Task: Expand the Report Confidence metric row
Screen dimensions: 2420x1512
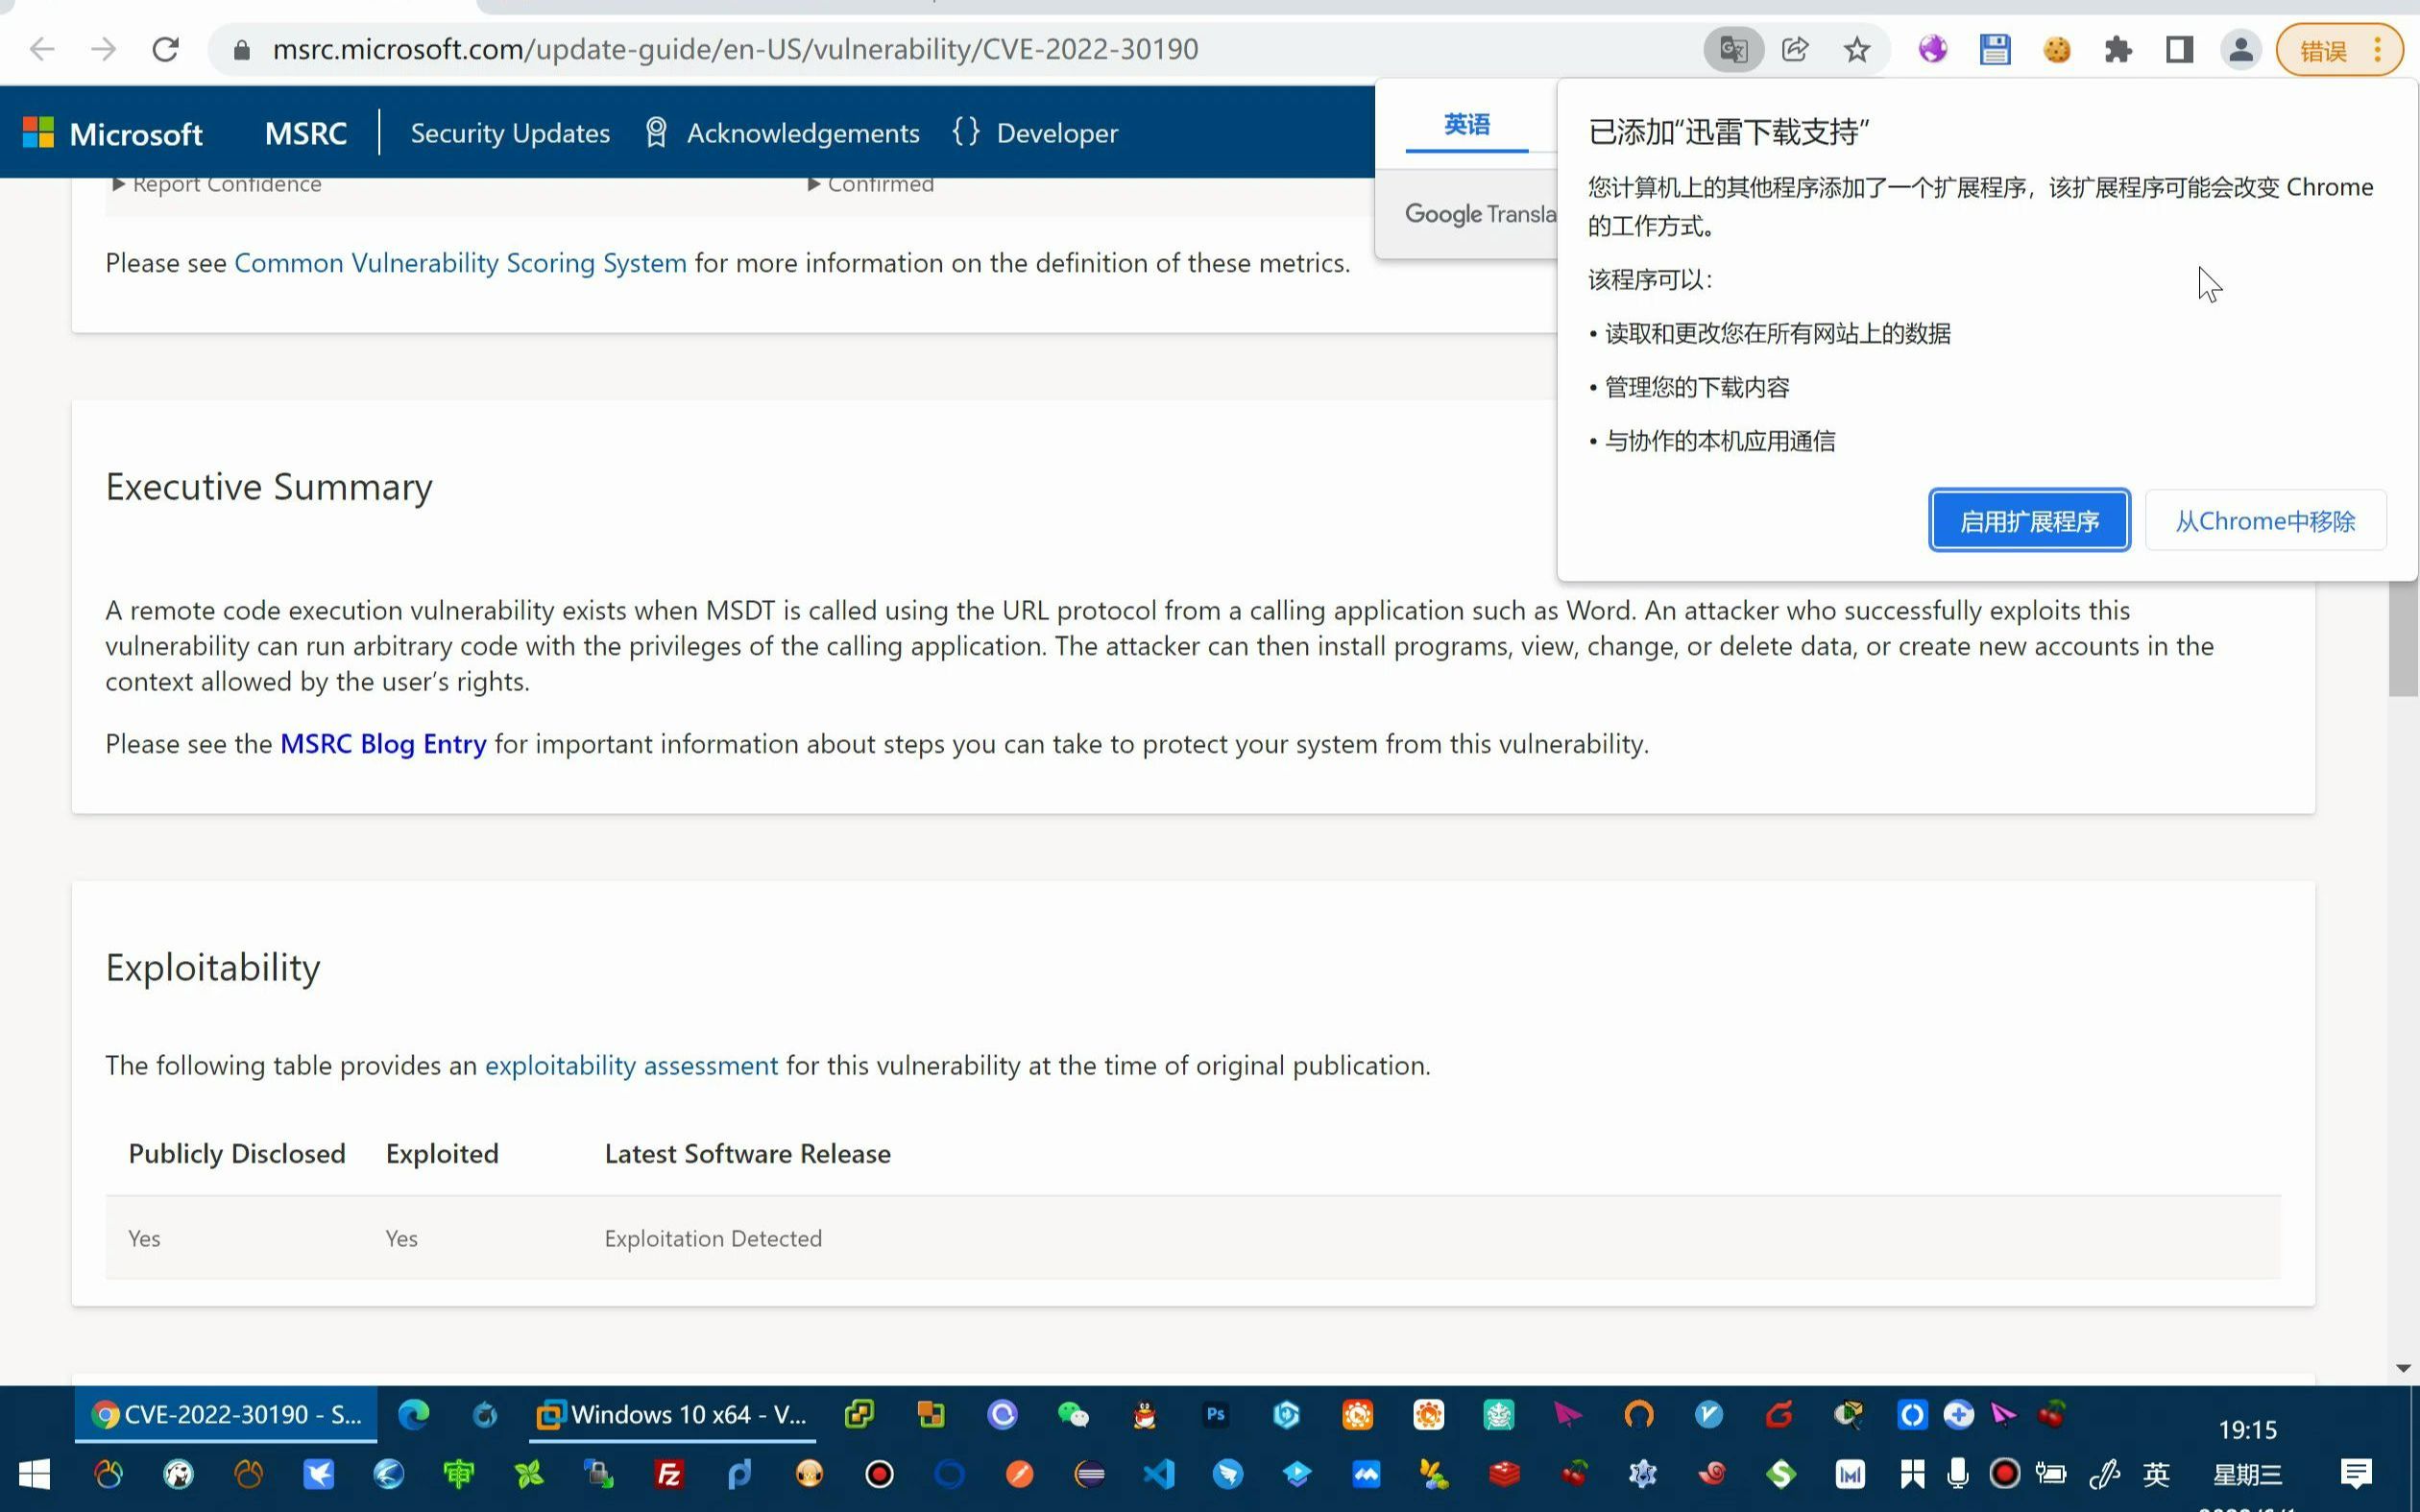Action: pos(217,185)
